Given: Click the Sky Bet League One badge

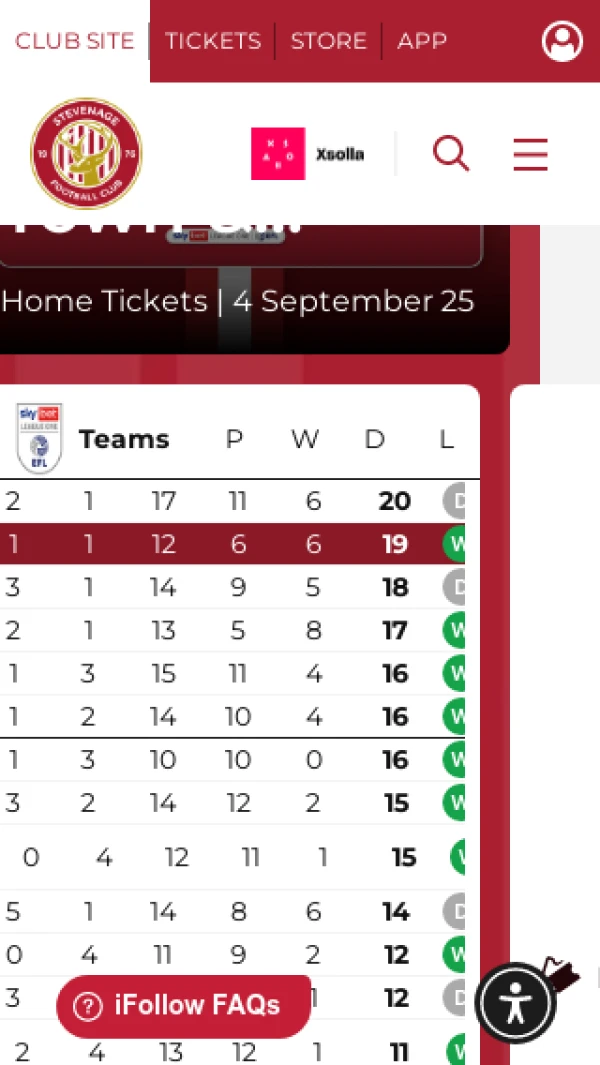Looking at the screenshot, I should [x=39, y=439].
